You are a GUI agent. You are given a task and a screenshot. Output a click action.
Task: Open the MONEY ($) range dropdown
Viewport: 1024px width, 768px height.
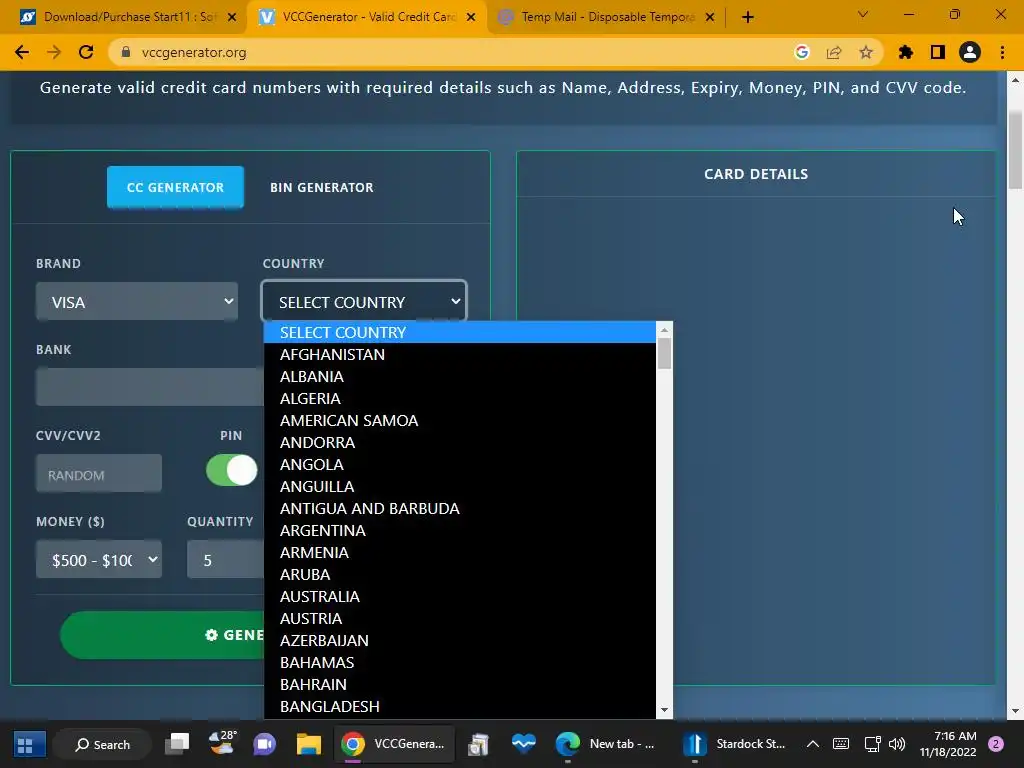(99, 560)
